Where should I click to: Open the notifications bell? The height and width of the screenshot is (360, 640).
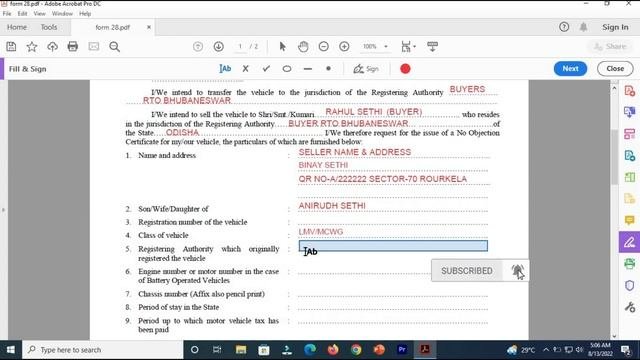[x=584, y=27]
